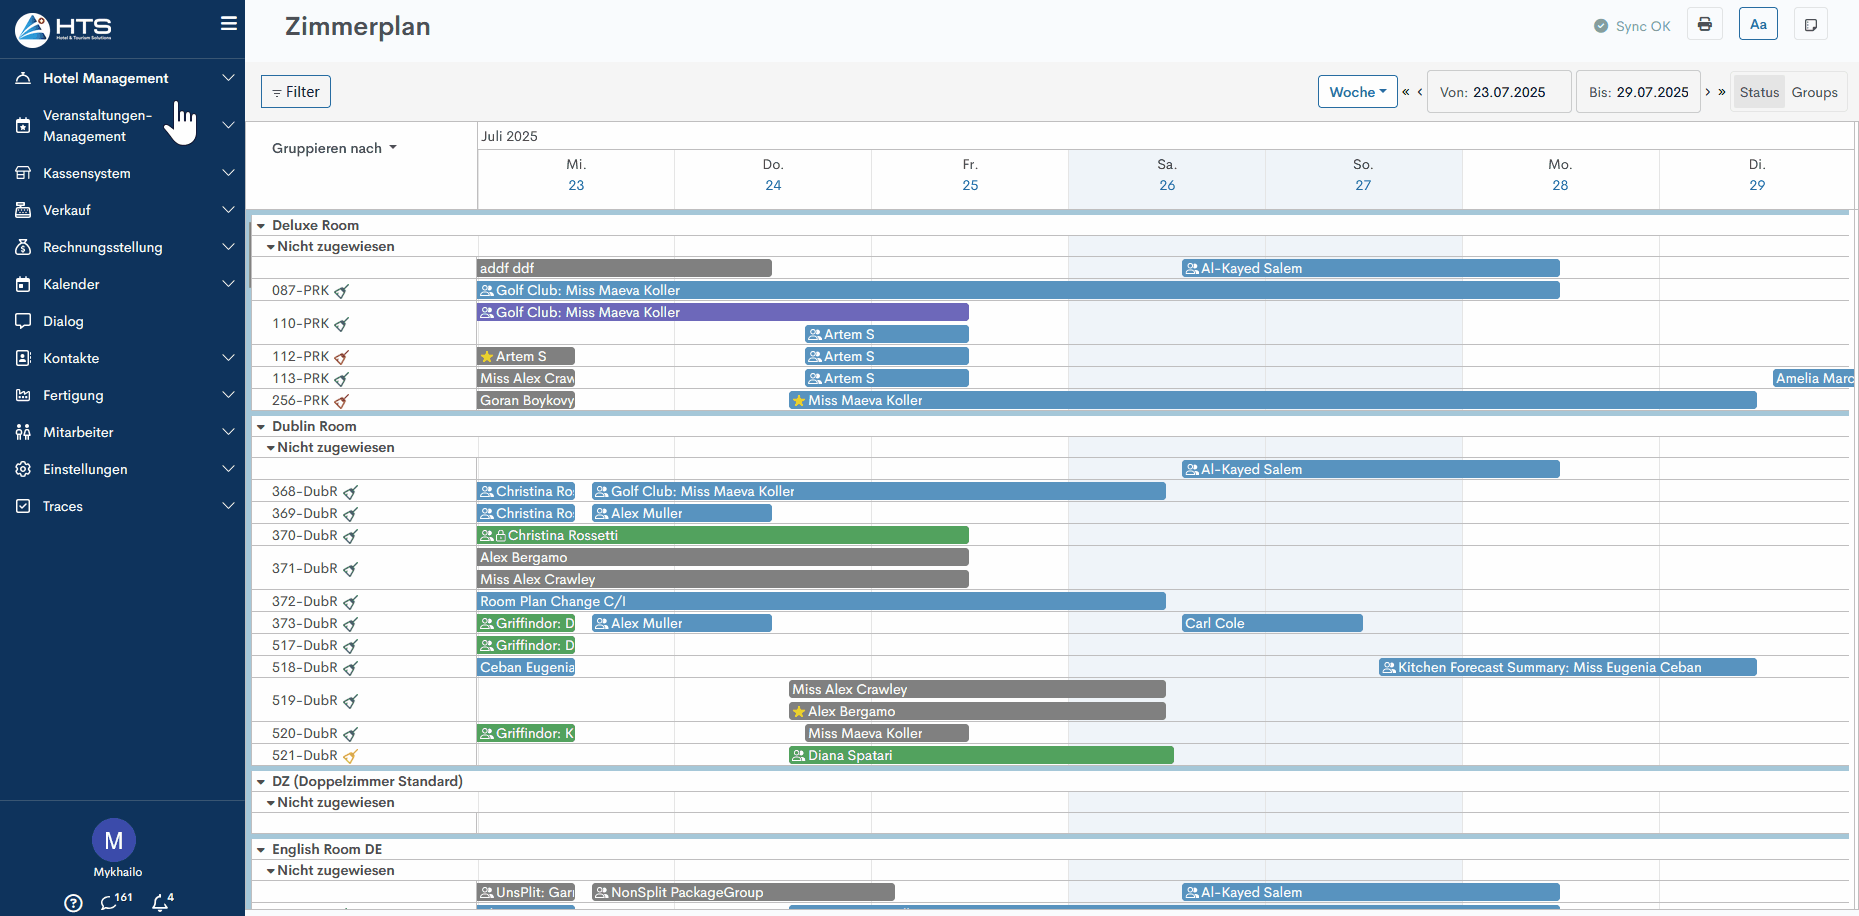1859x916 pixels.
Task: Click the Filter button
Action: (296, 92)
